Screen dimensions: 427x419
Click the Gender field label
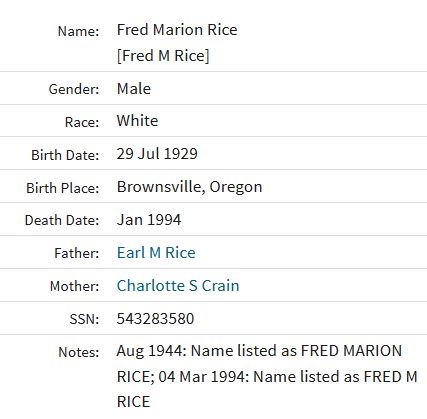pos(74,89)
